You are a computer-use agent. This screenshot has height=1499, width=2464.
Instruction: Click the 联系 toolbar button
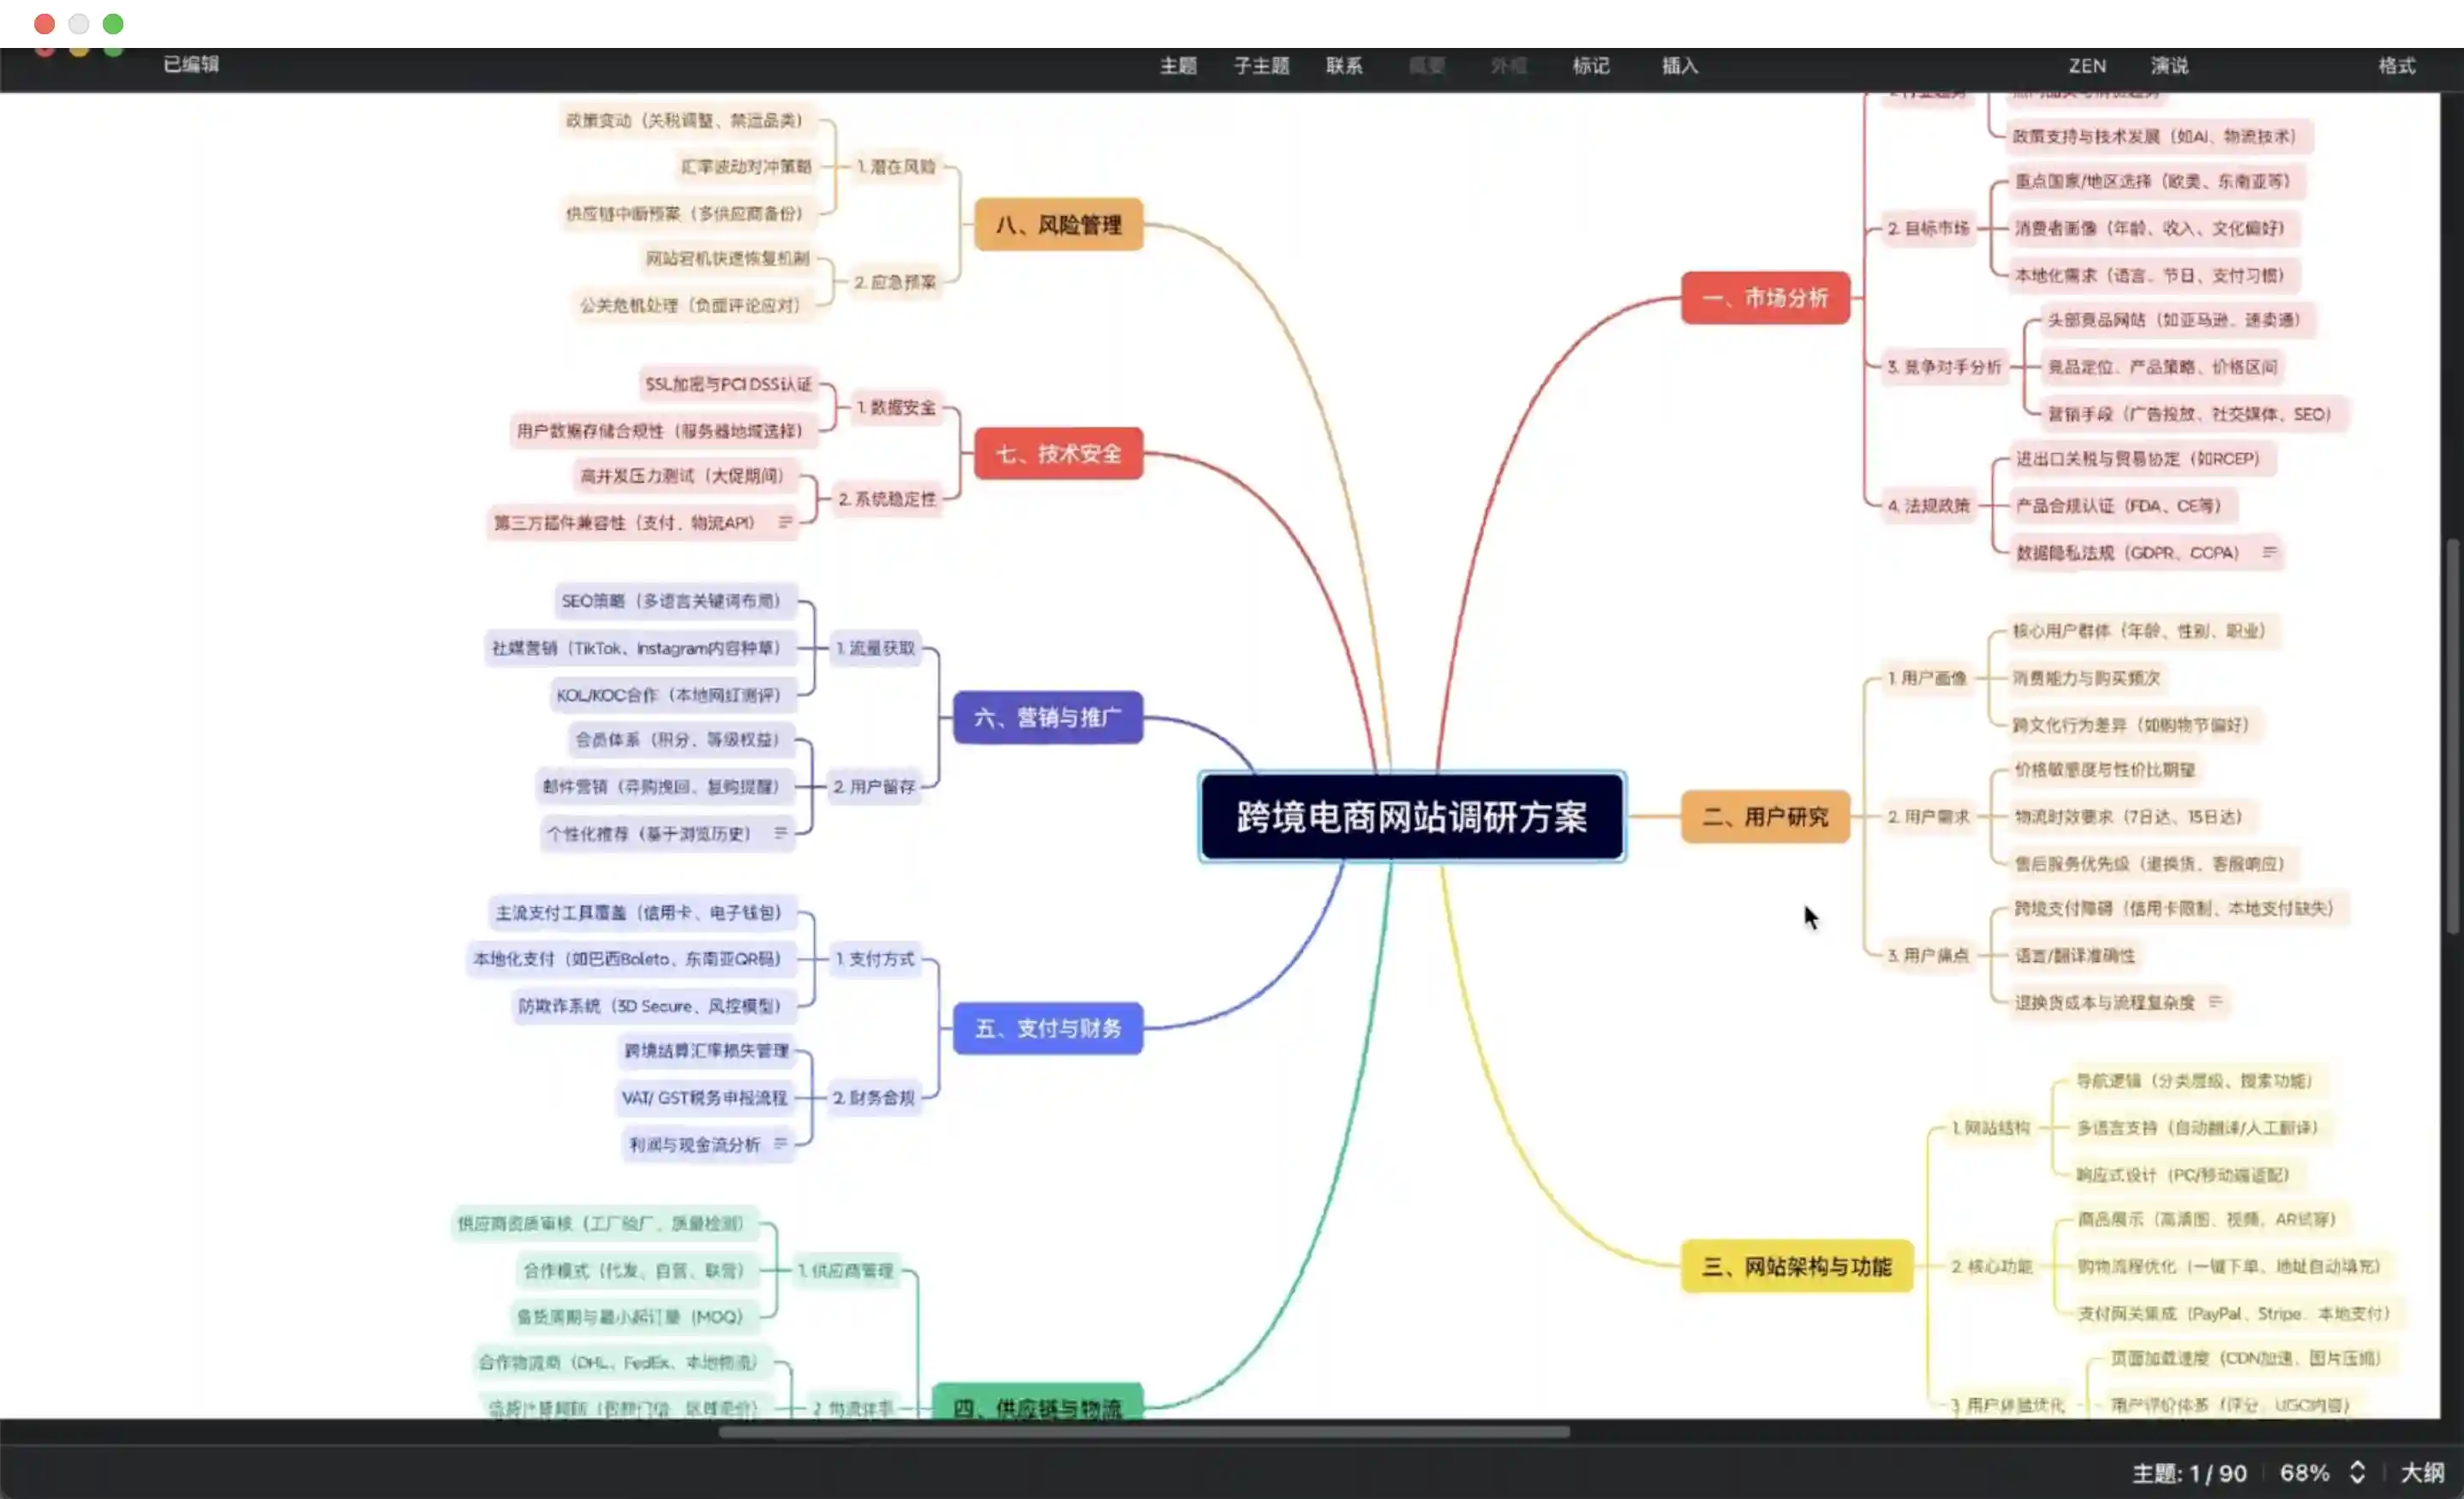coord(1344,66)
